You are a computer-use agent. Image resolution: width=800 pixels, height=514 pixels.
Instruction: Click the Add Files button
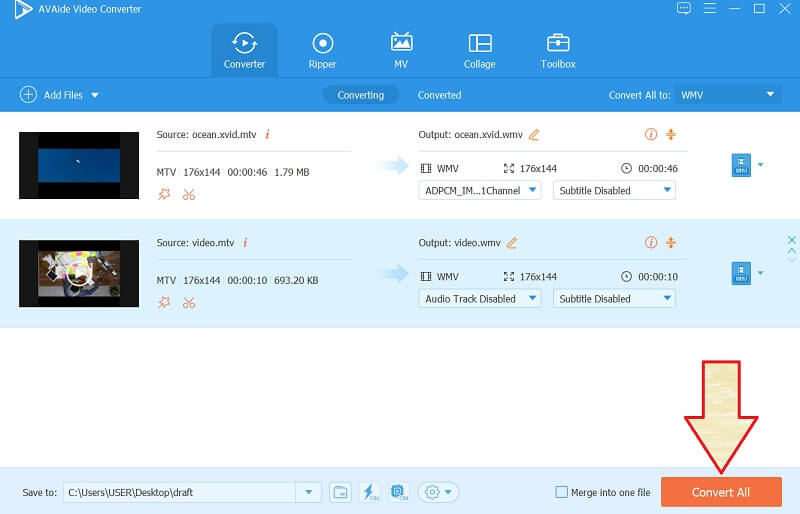point(51,95)
